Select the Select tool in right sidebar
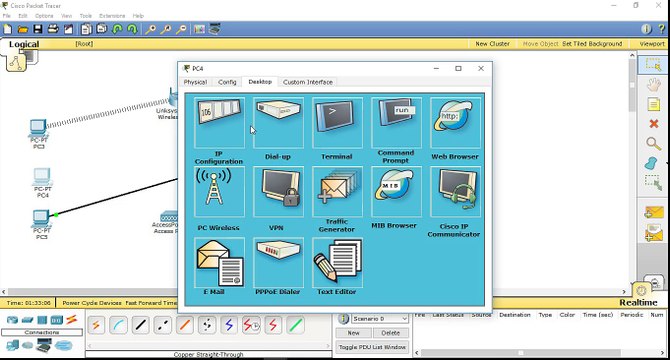The width and height of the screenshot is (670, 360). click(x=653, y=64)
